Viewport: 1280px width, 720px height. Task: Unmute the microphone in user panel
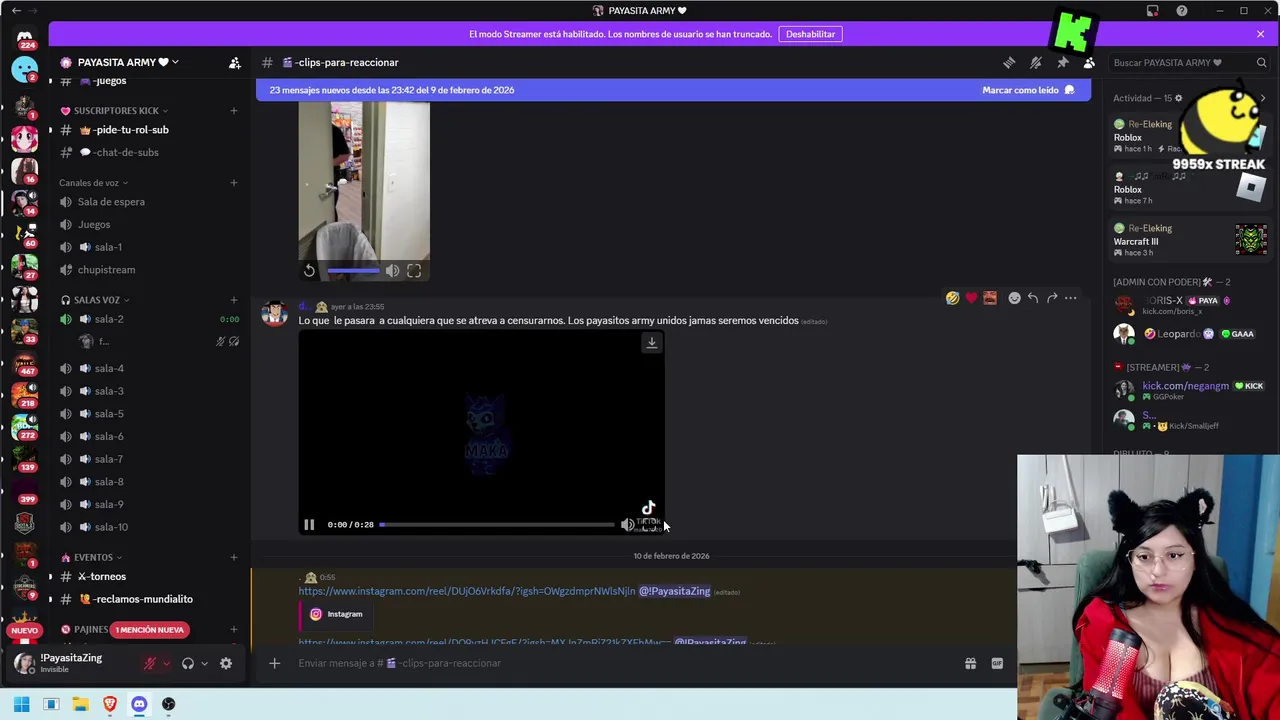pos(150,663)
